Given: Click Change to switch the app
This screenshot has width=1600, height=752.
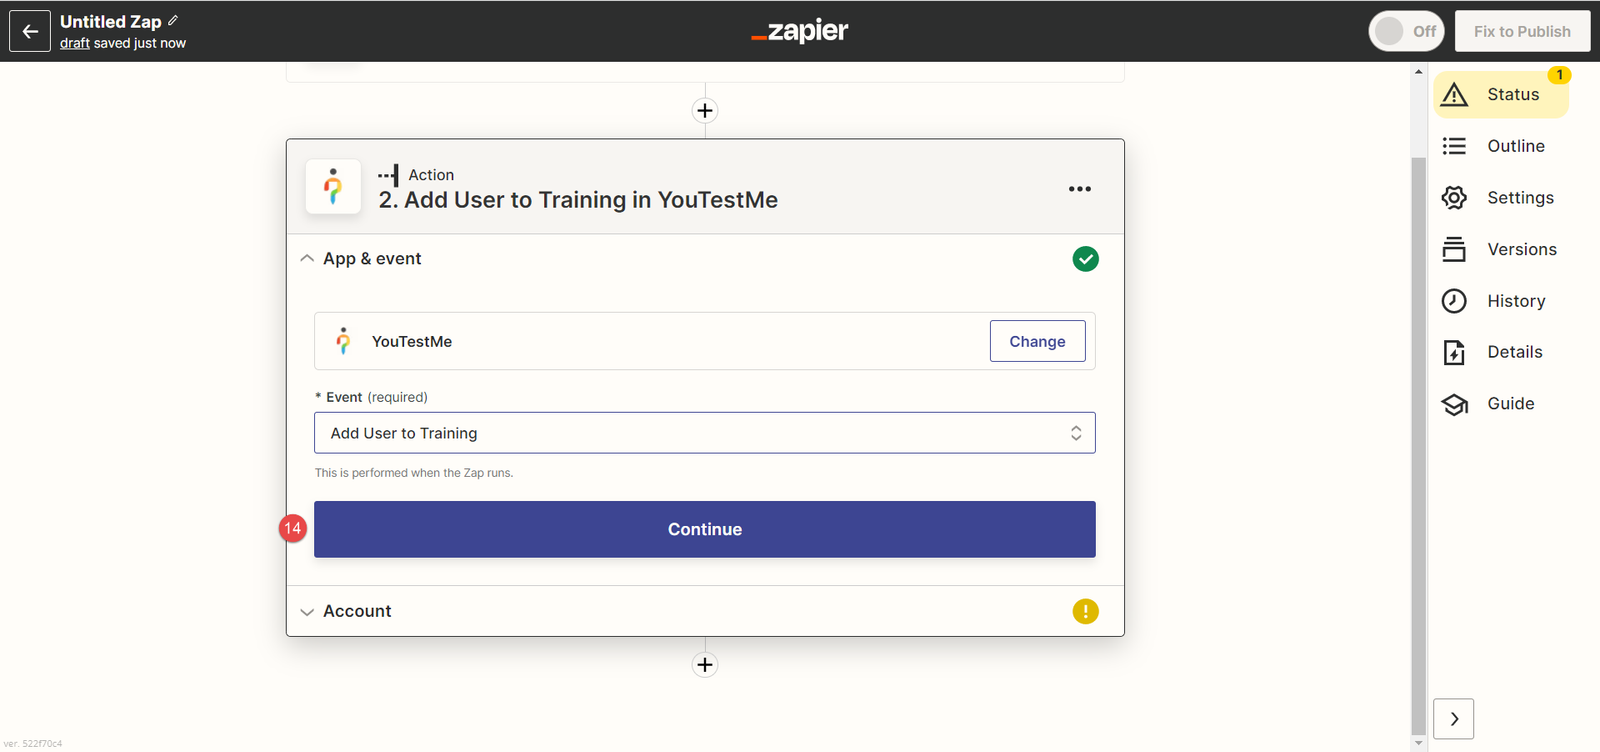Looking at the screenshot, I should pyautogui.click(x=1037, y=341).
